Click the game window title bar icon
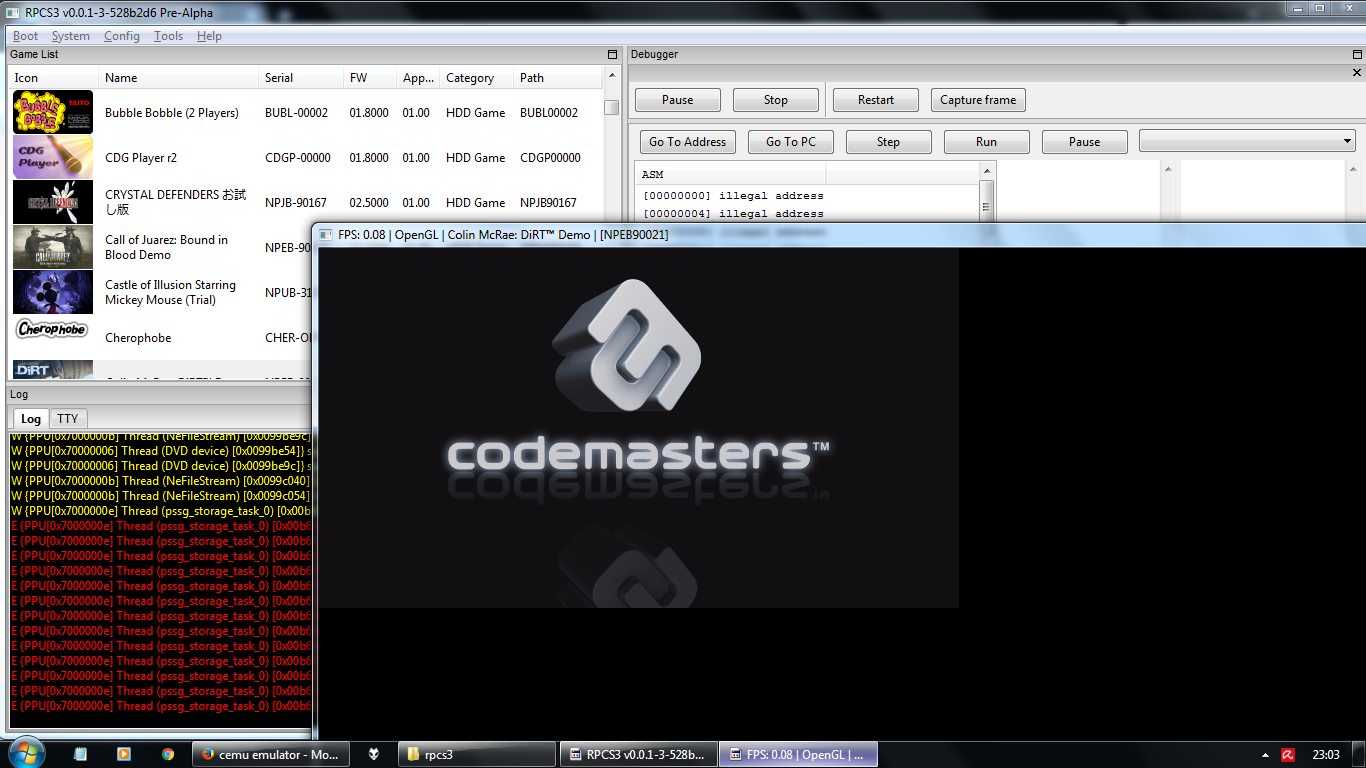The height and width of the screenshot is (768, 1366). (326, 235)
